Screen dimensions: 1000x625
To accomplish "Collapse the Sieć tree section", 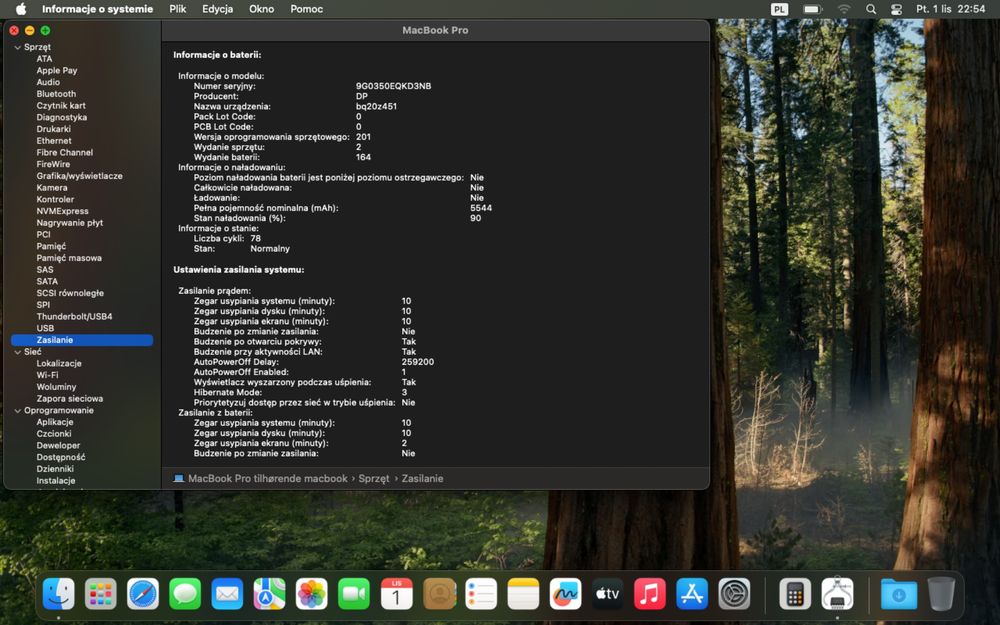I will tap(17, 352).
